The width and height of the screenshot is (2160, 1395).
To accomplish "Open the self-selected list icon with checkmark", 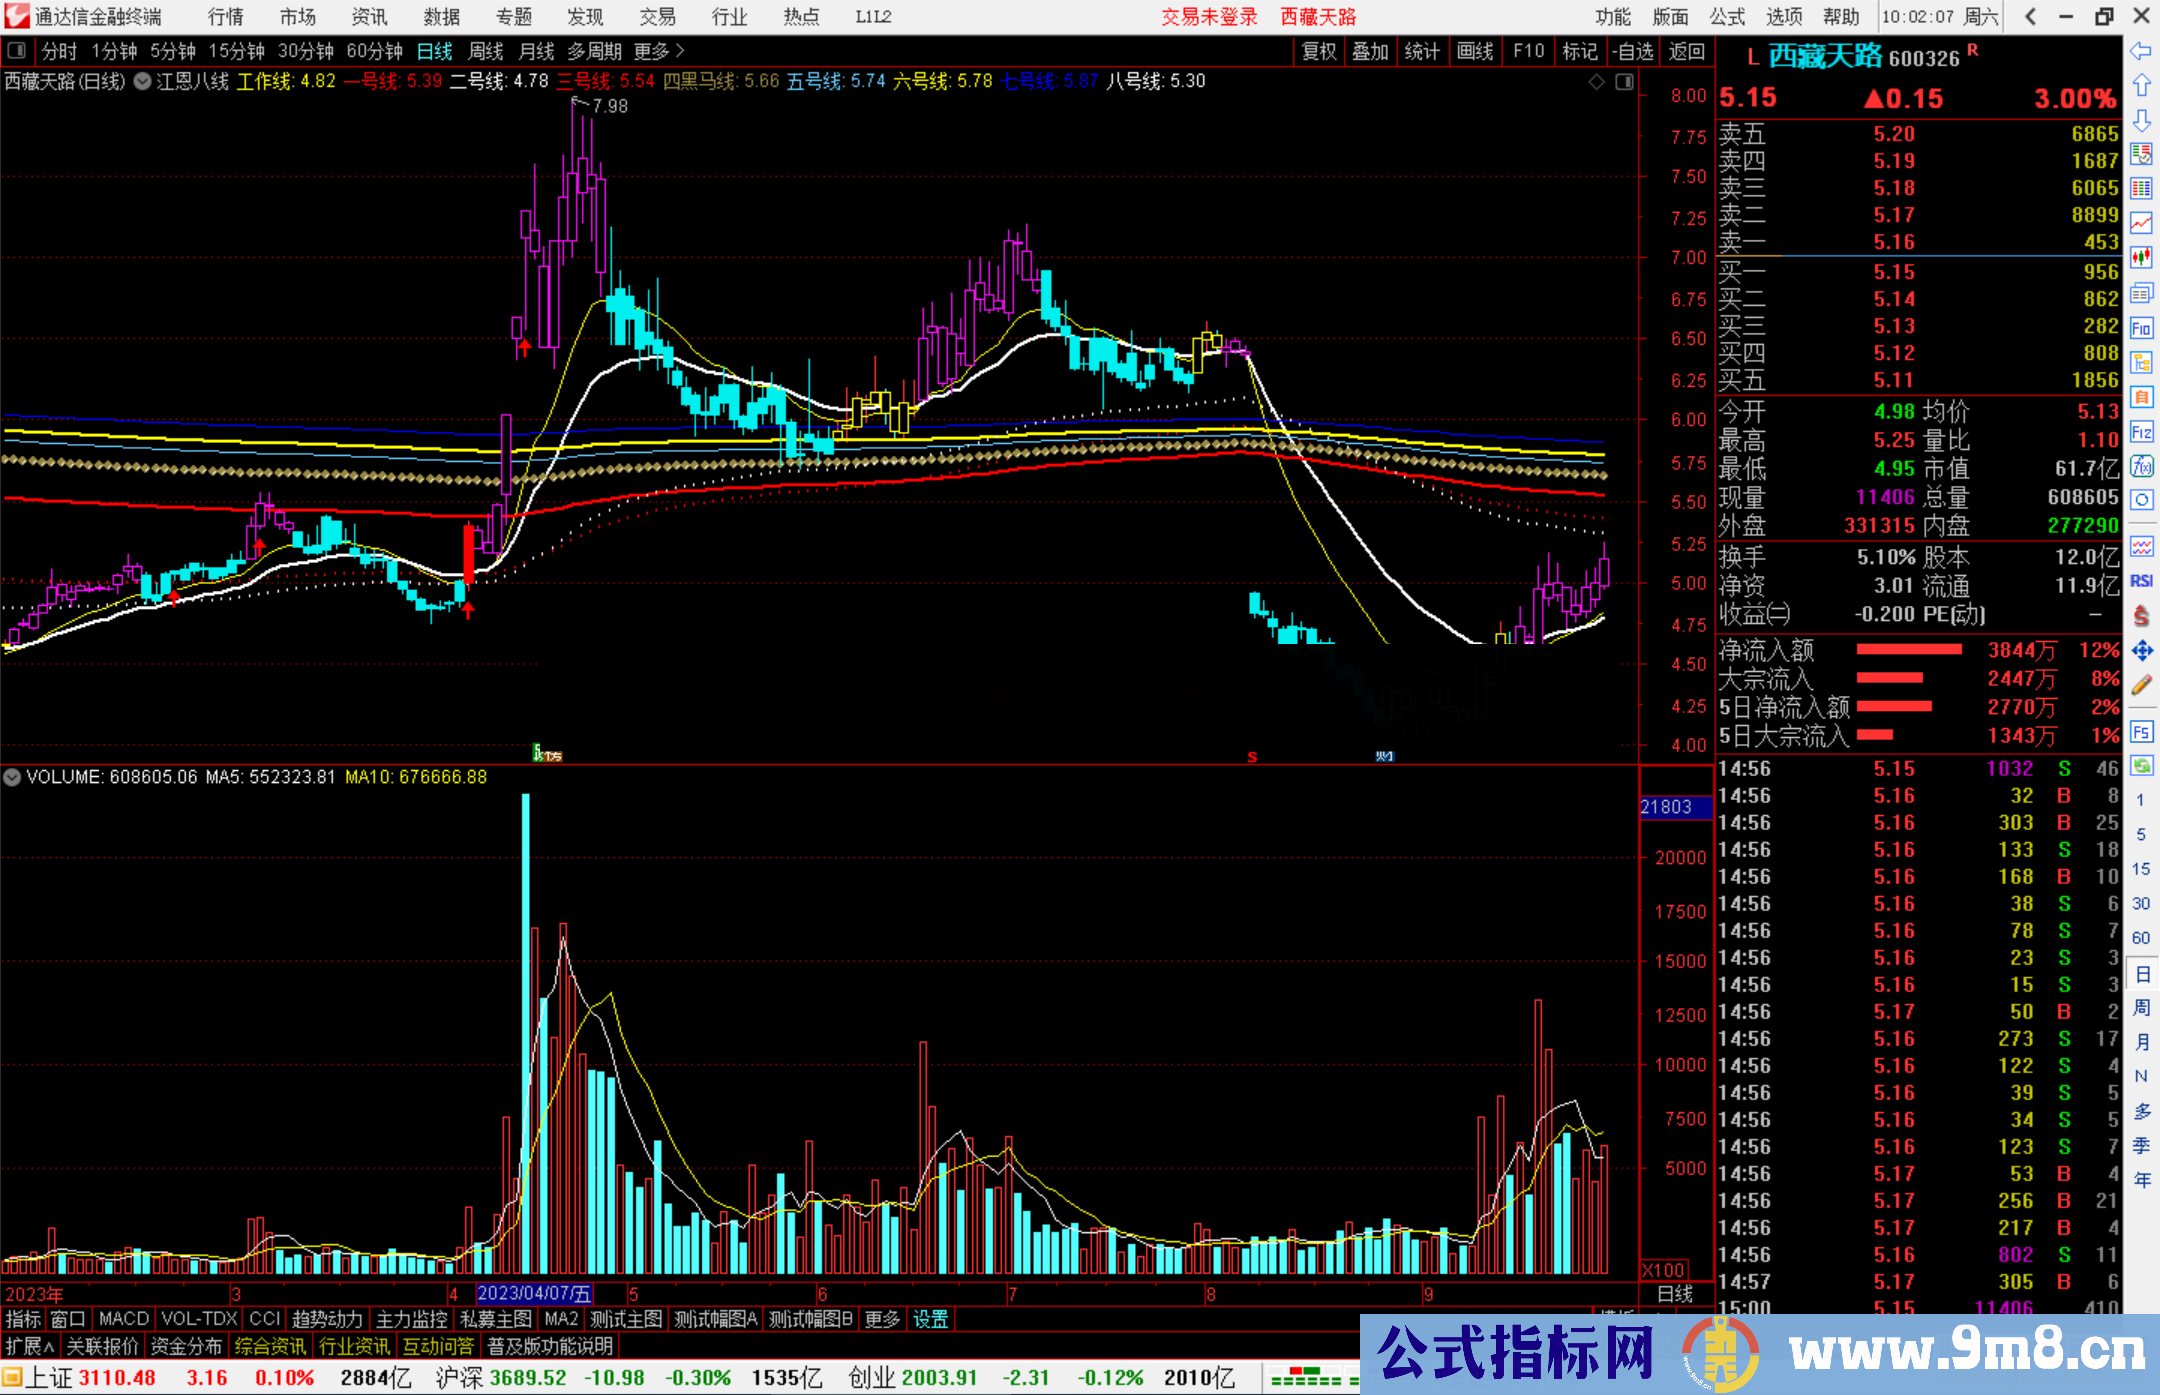I will (x=2141, y=154).
